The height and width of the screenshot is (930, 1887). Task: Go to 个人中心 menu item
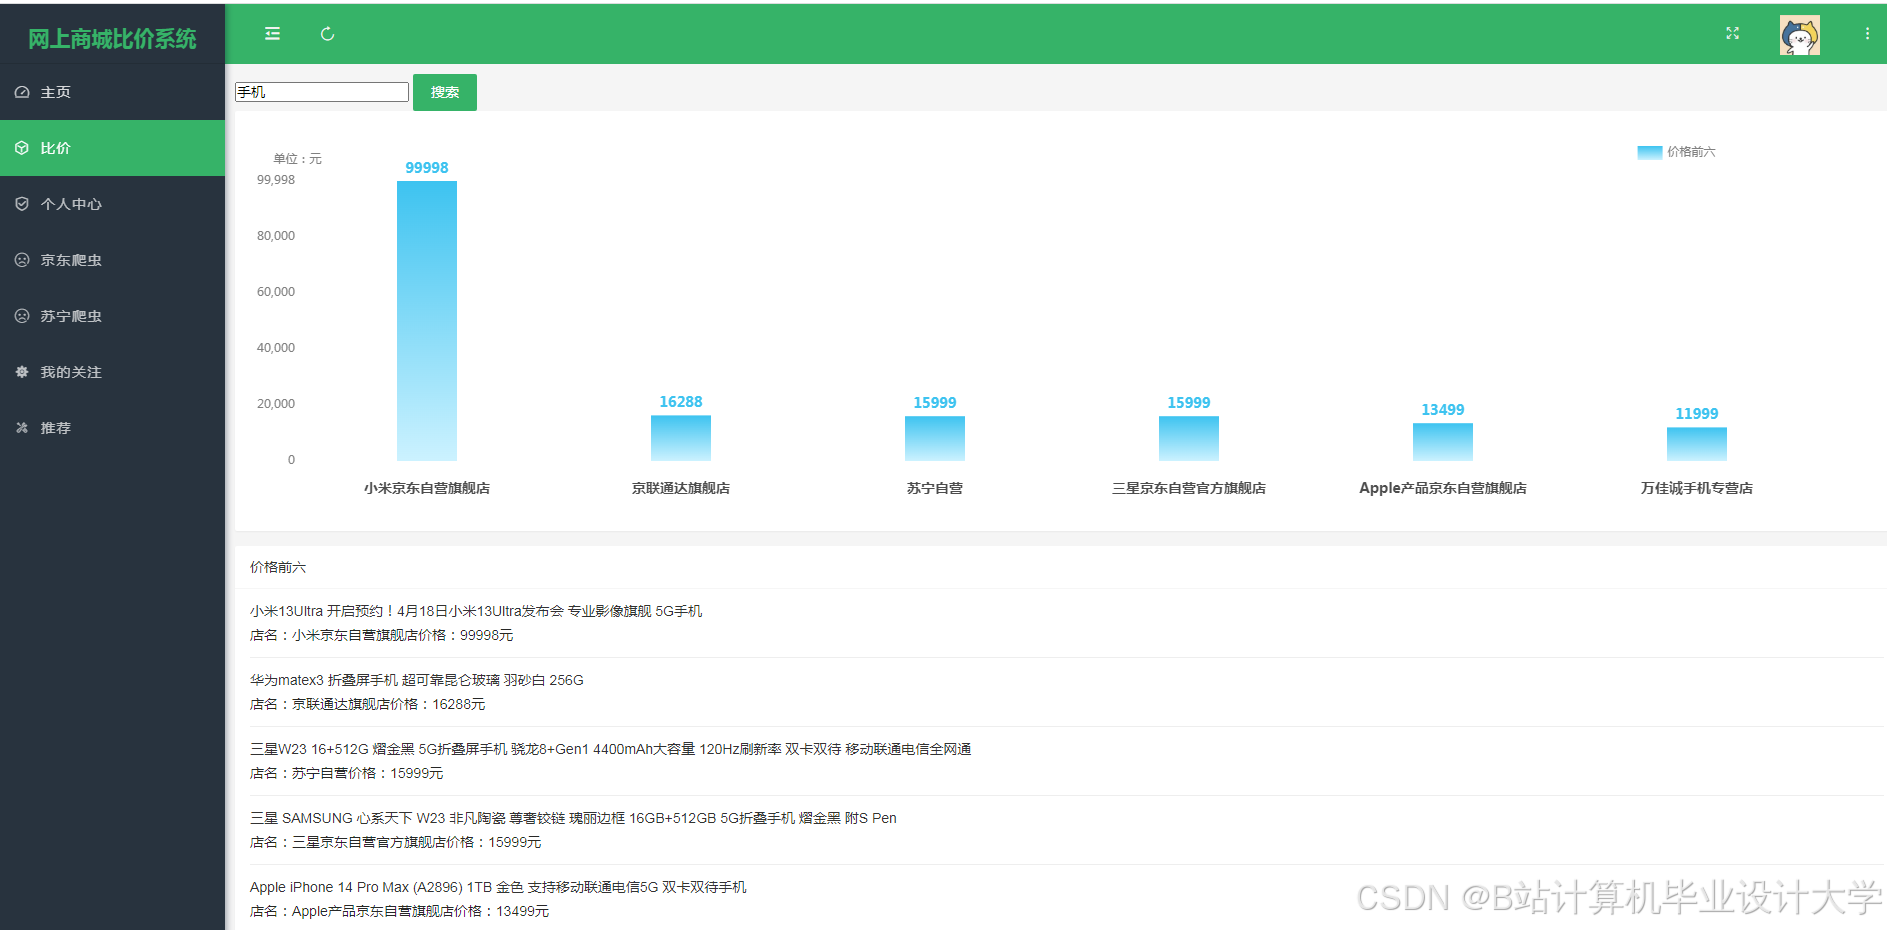[x=112, y=204]
